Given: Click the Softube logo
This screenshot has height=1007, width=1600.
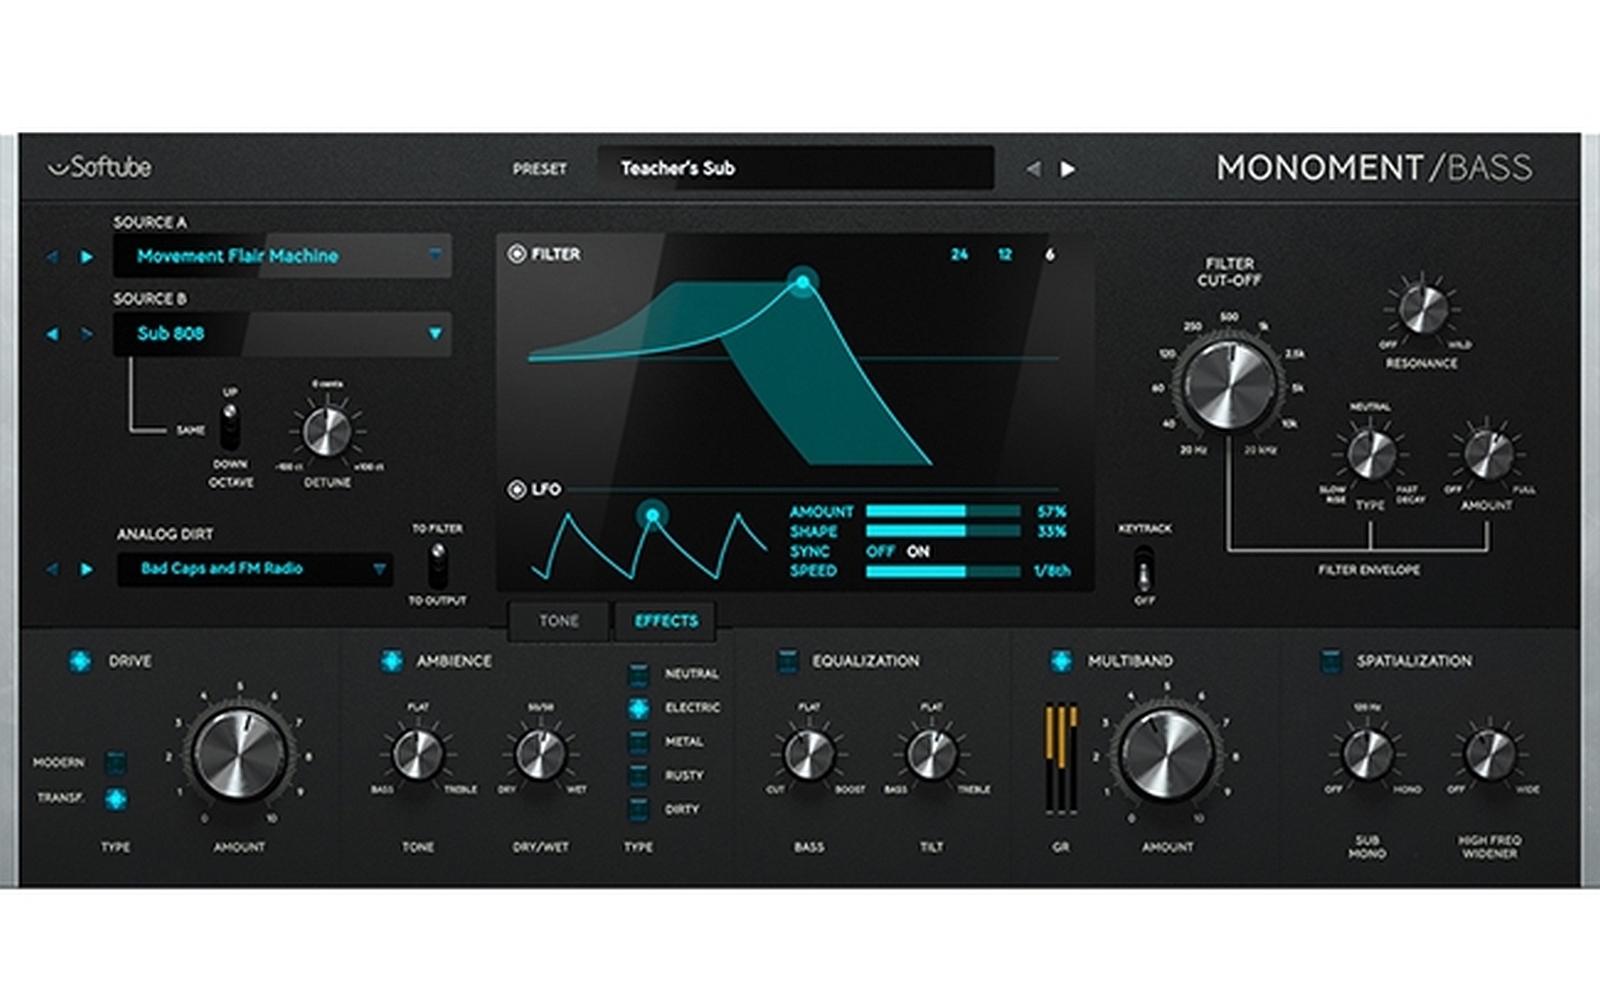Looking at the screenshot, I should (x=100, y=167).
